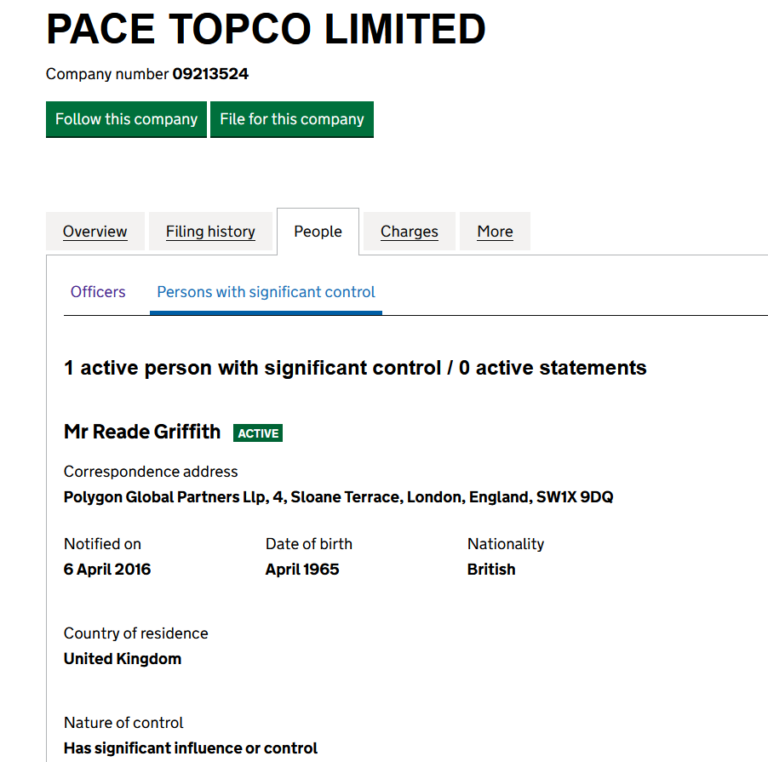
Task: Select Persons with significant control sub-tab
Action: point(266,292)
